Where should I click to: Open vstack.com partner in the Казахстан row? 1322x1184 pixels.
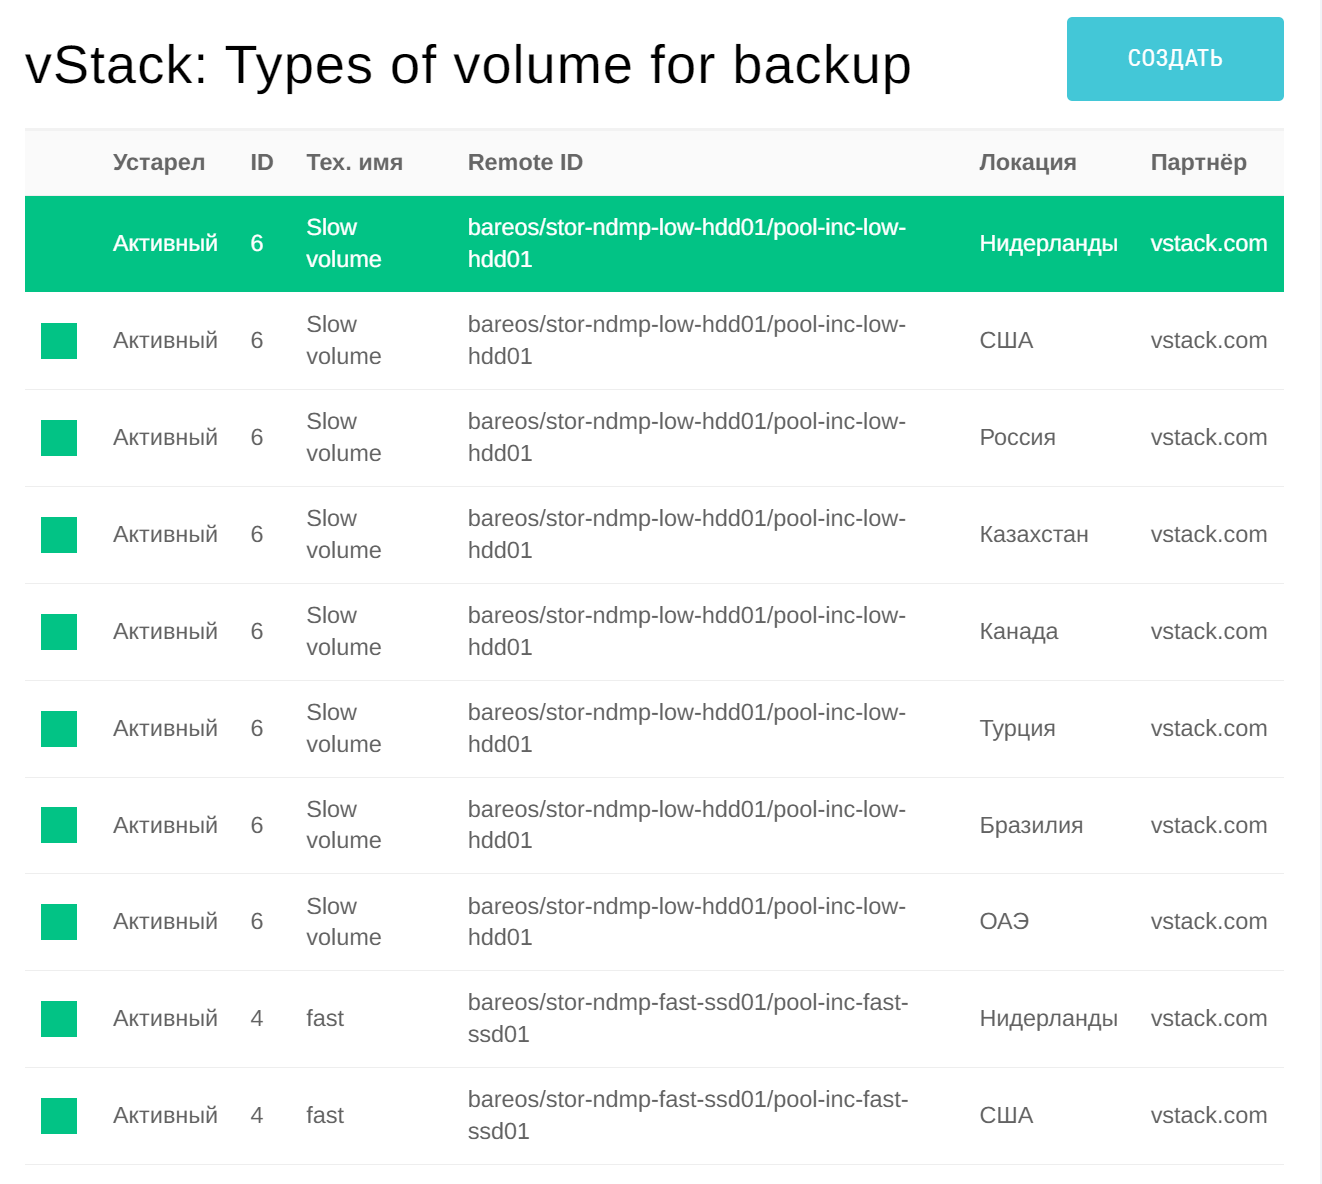1209,535
